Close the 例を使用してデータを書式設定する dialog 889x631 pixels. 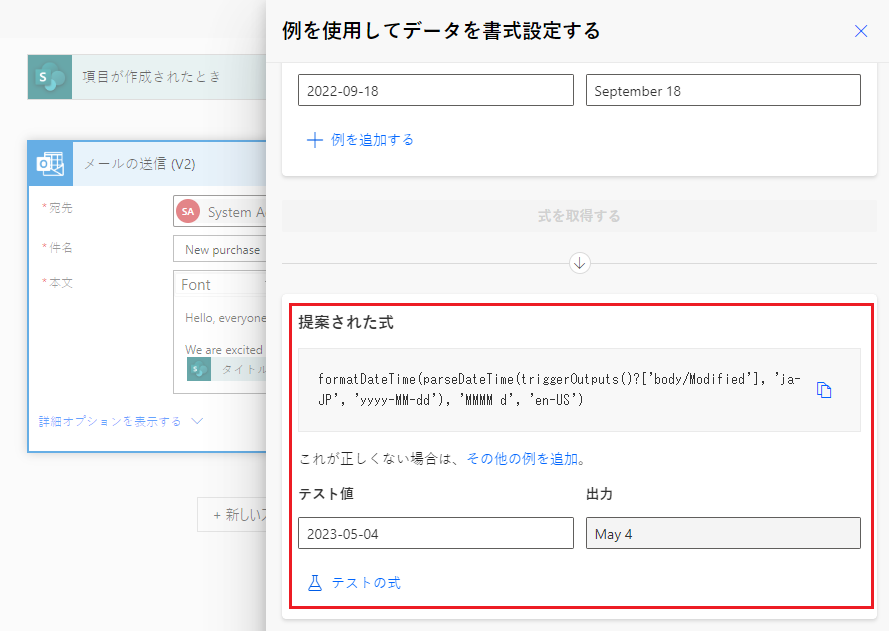(x=861, y=31)
